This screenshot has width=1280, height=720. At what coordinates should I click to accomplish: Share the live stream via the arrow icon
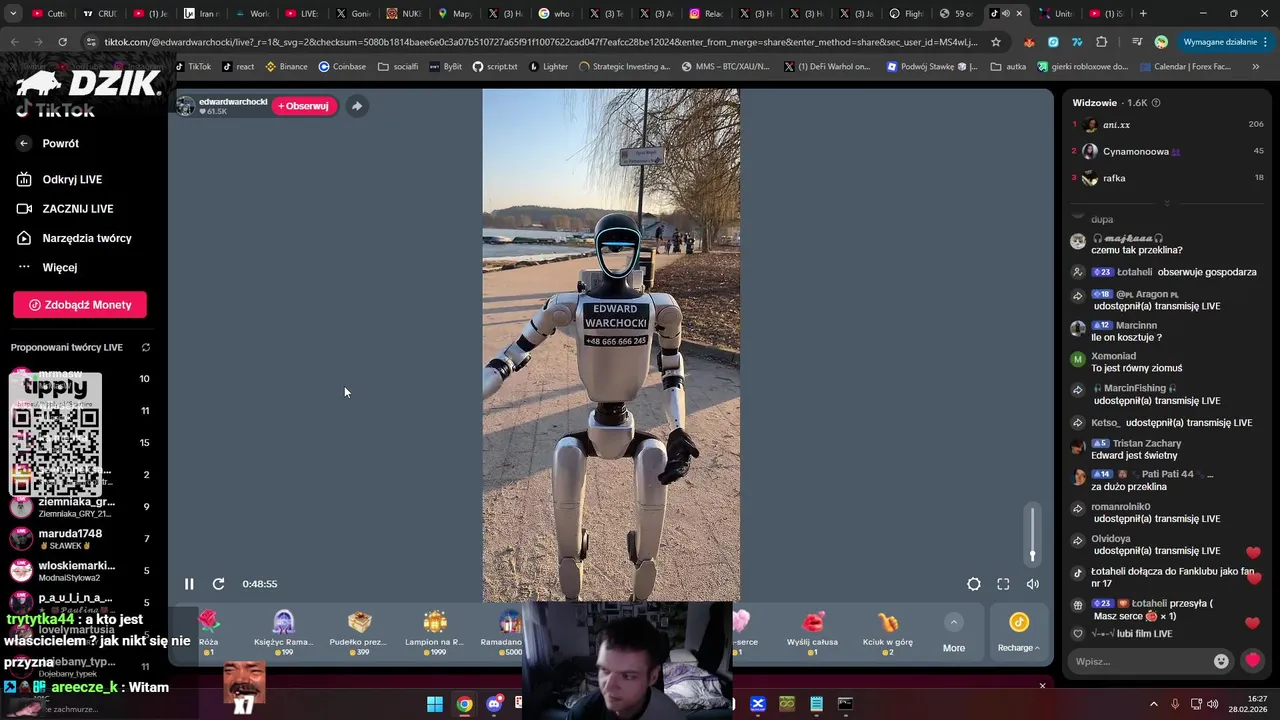[357, 106]
